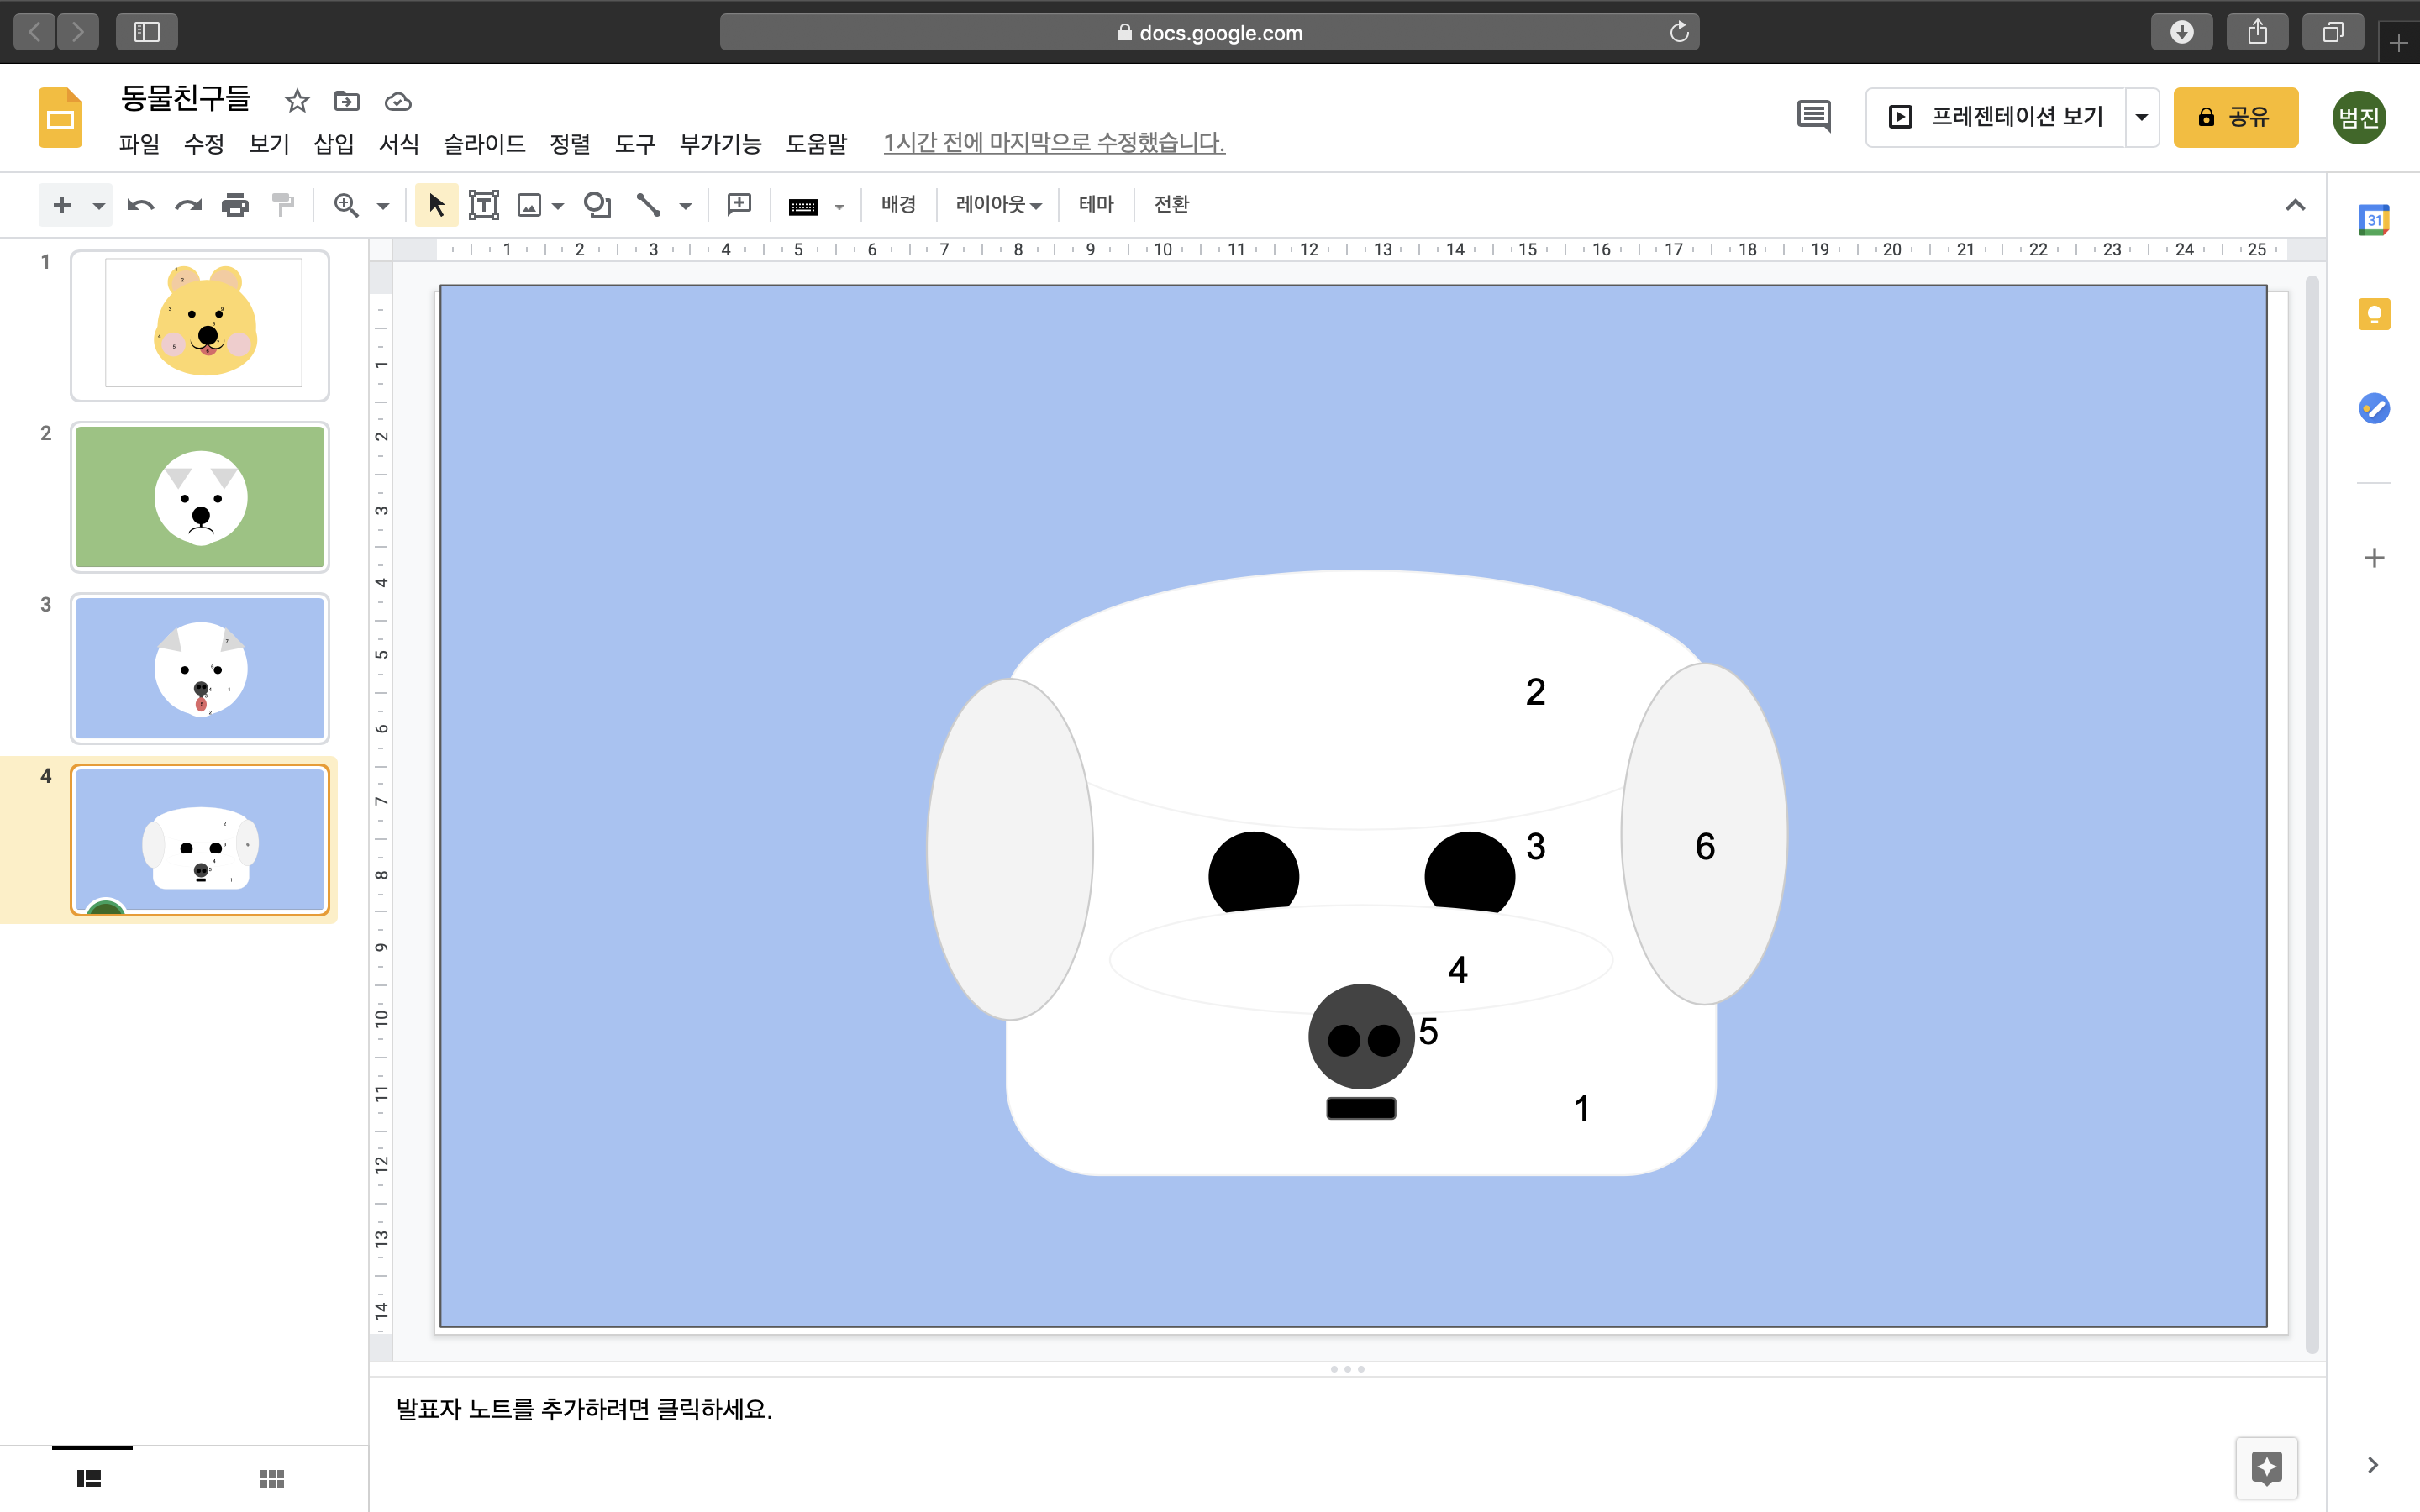Click the print icon
2420x1512 pixels.
point(235,205)
